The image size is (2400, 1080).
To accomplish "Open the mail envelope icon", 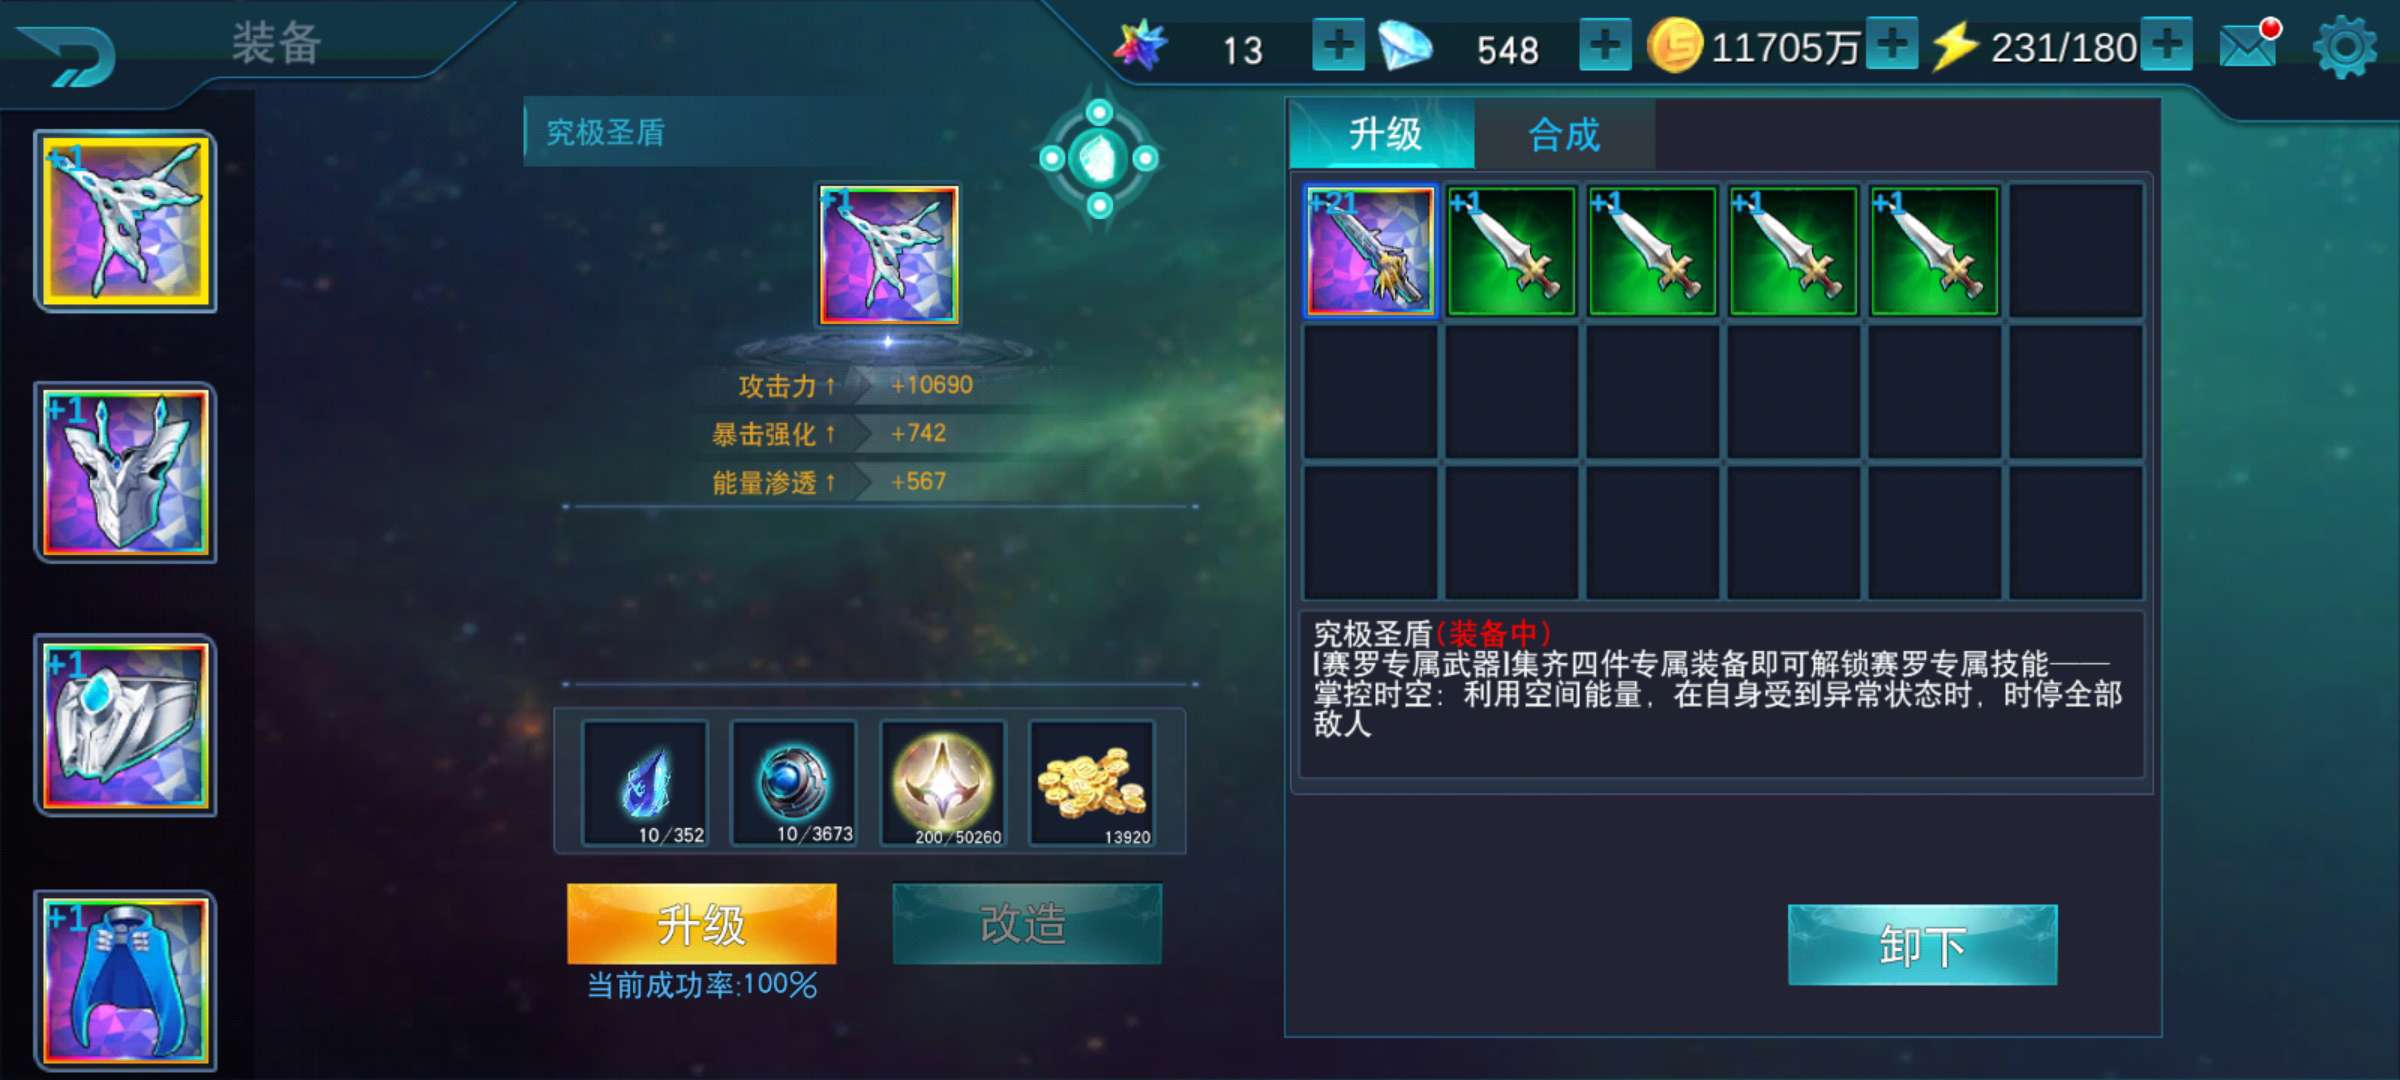I will [2250, 44].
